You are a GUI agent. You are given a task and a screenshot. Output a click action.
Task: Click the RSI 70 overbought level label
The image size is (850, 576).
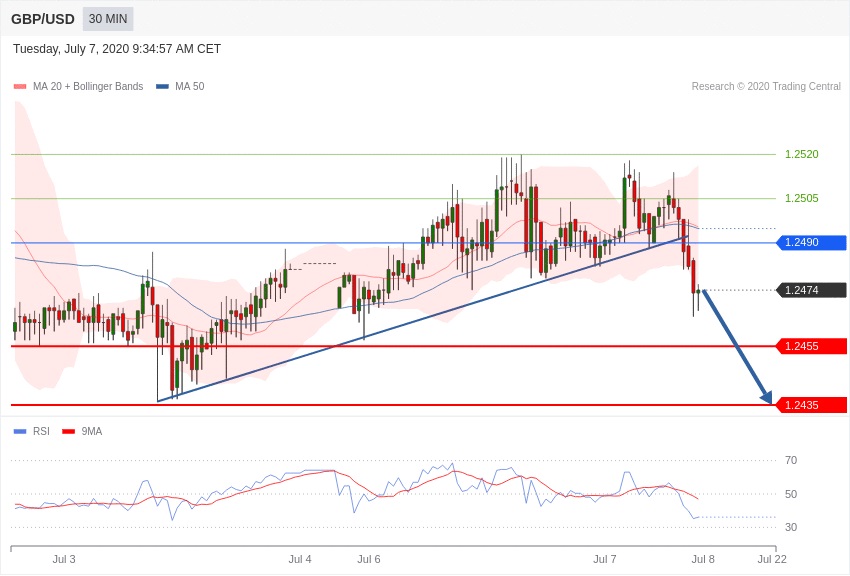(x=791, y=460)
